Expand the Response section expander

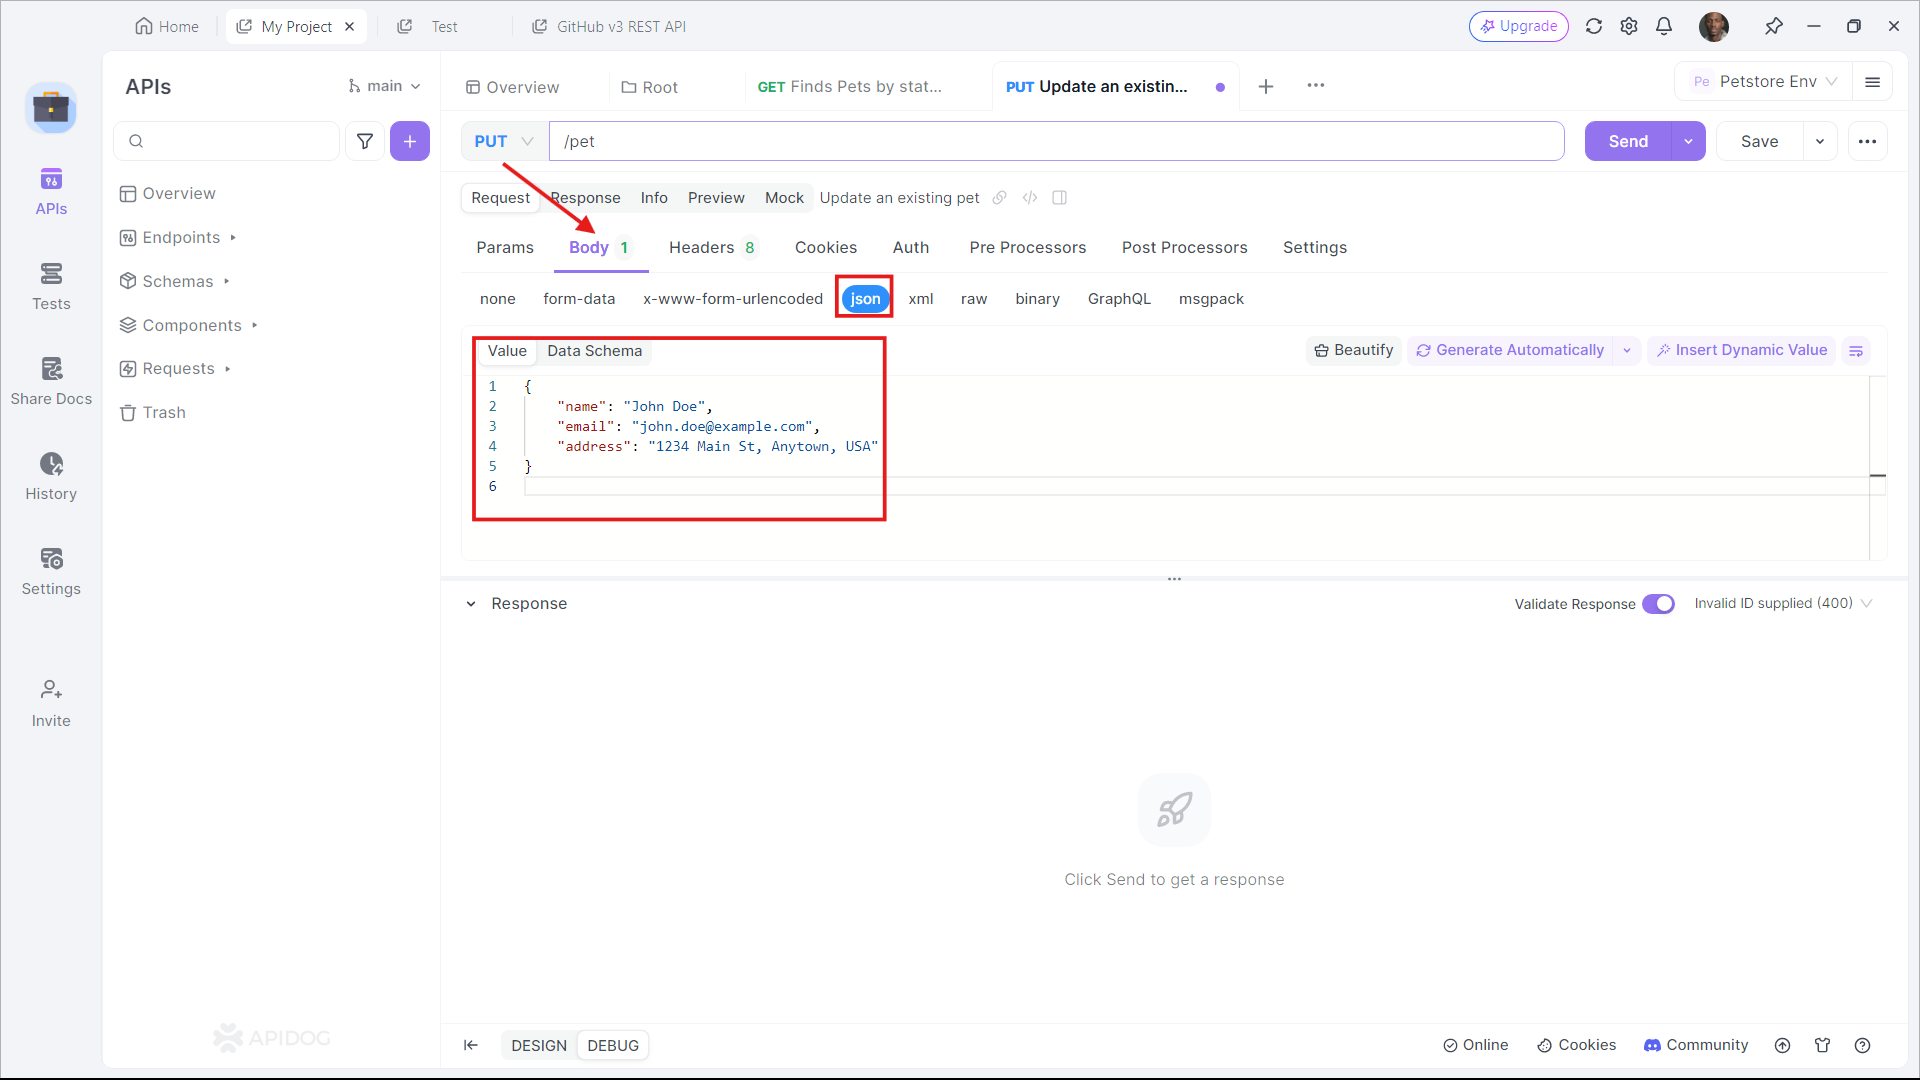coord(472,603)
